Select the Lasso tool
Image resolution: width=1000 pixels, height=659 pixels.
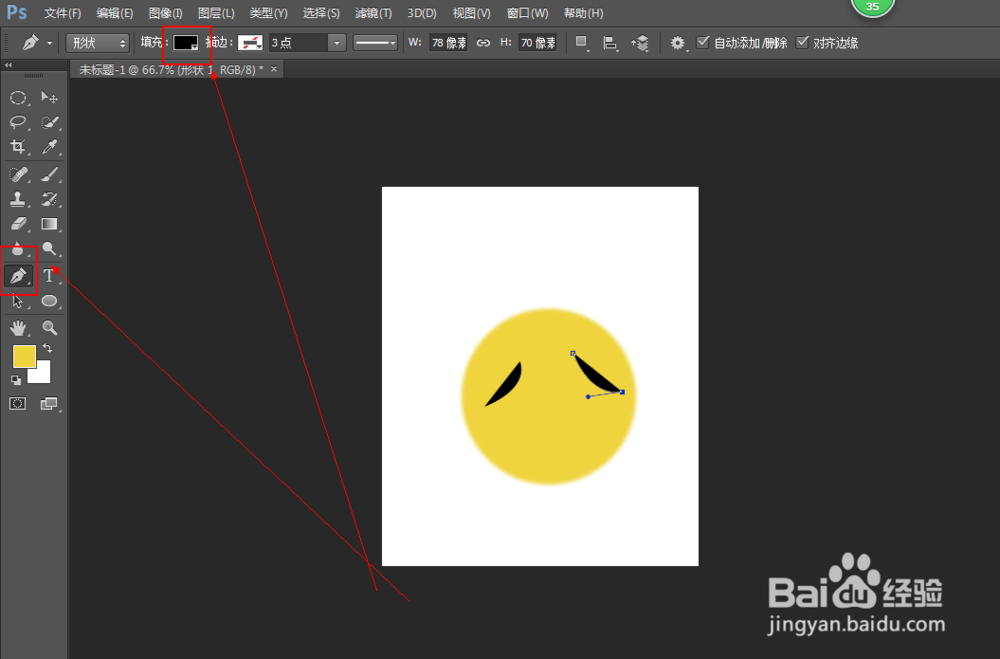pyautogui.click(x=18, y=122)
